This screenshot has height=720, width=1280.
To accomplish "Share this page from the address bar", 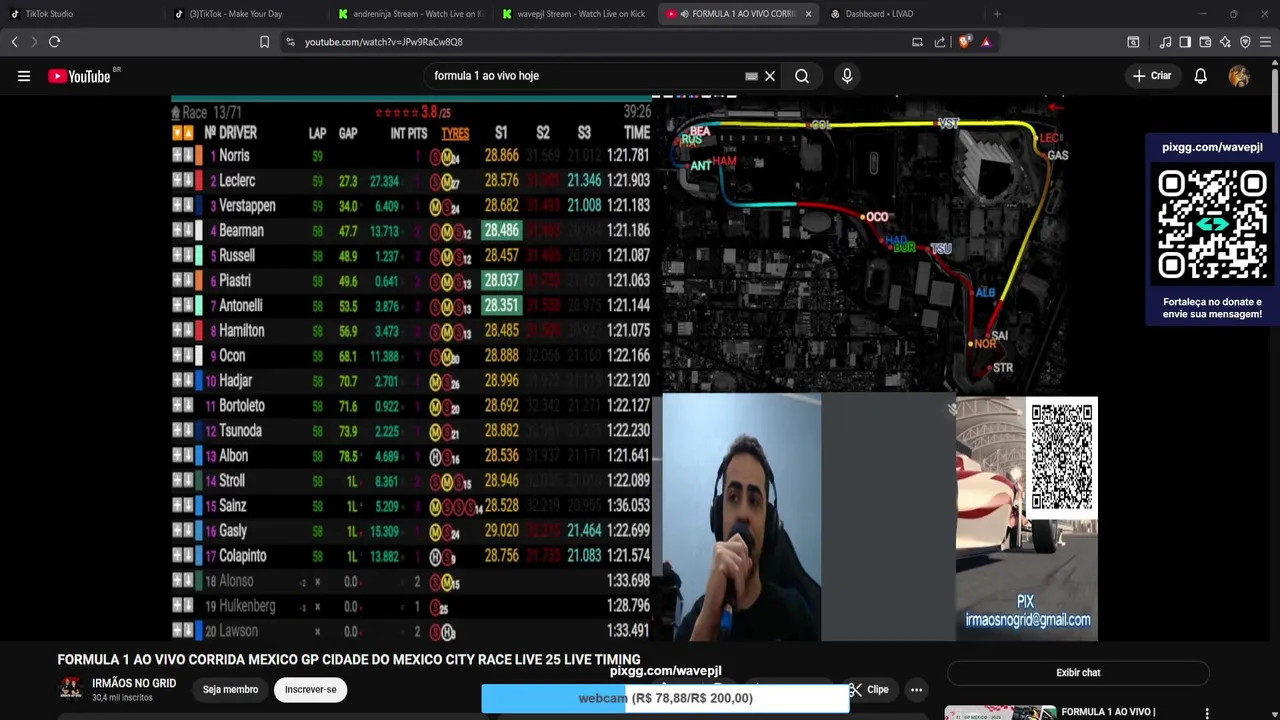I will [x=940, y=42].
